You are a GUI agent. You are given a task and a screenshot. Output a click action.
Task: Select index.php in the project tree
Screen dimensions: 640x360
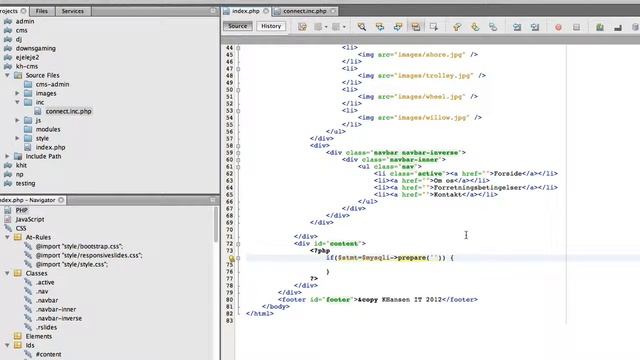51,147
